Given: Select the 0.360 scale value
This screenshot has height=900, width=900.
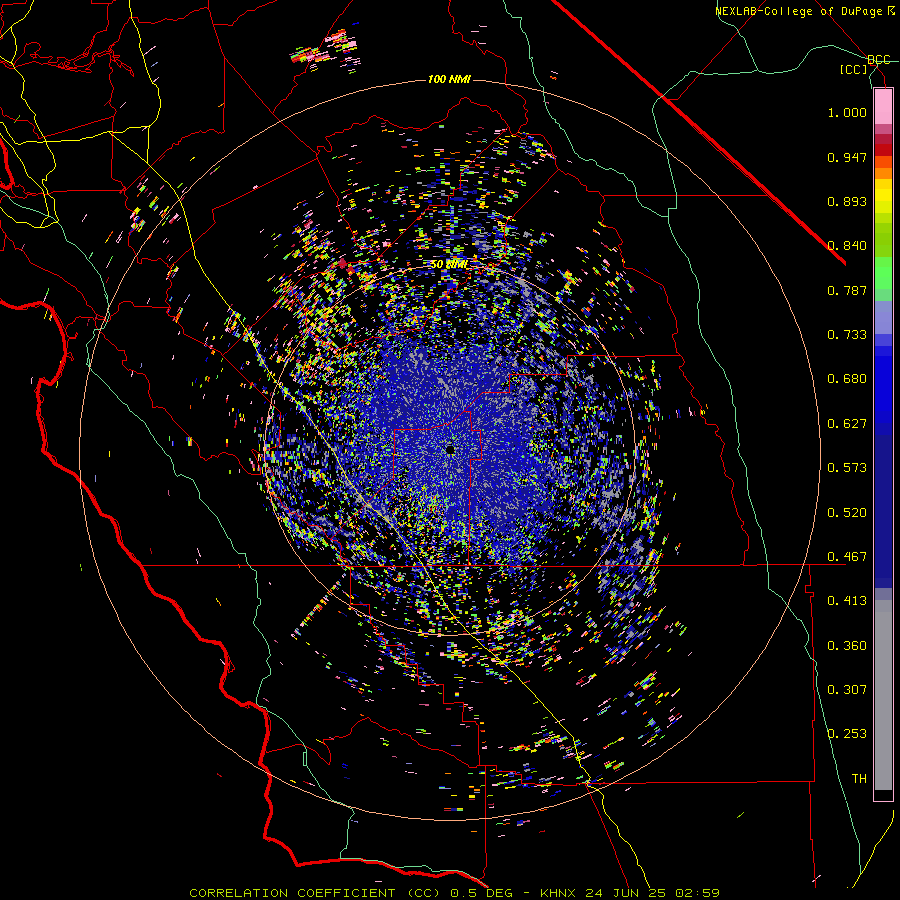Looking at the screenshot, I should pos(847,646).
